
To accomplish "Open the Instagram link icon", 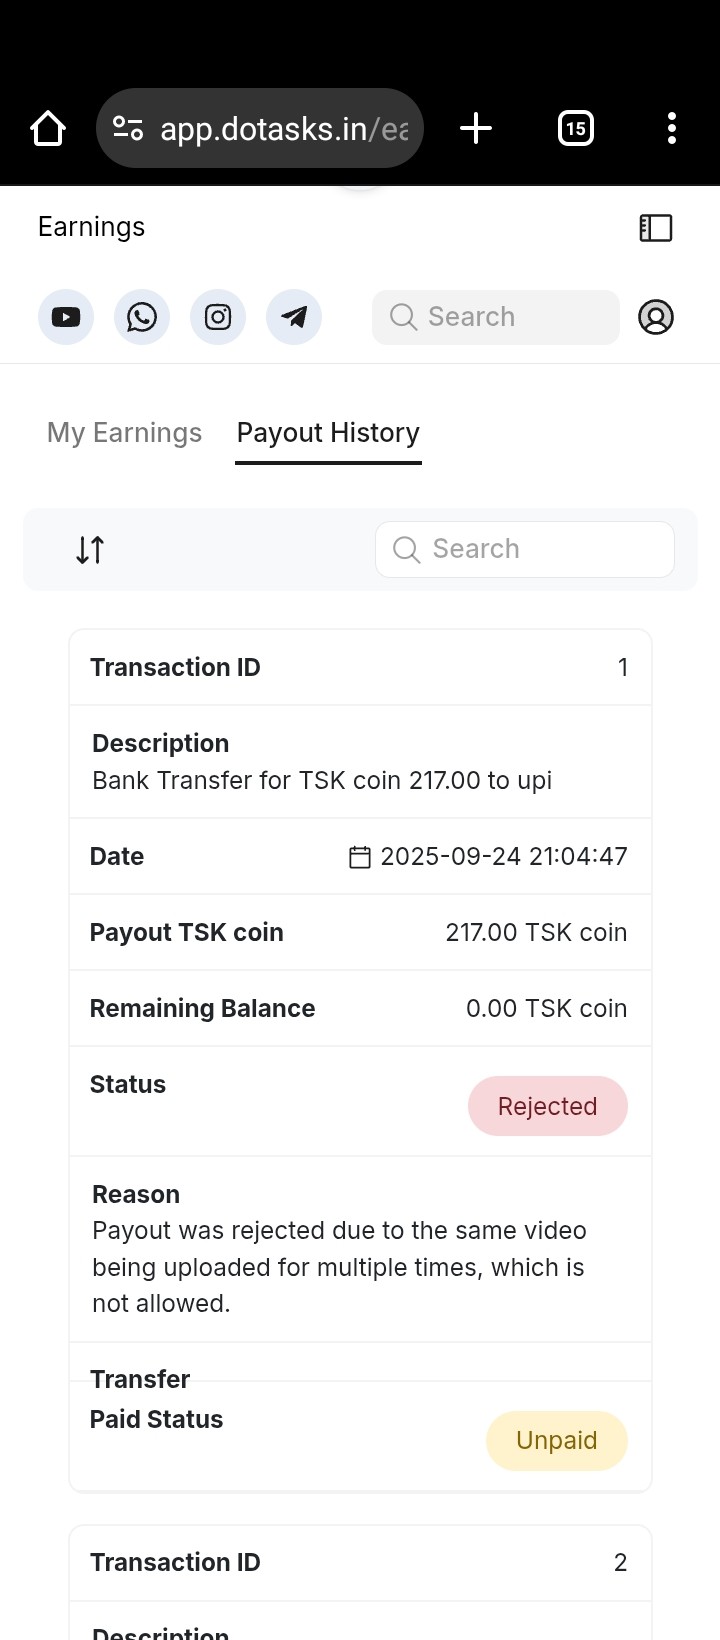I will pyautogui.click(x=218, y=317).
